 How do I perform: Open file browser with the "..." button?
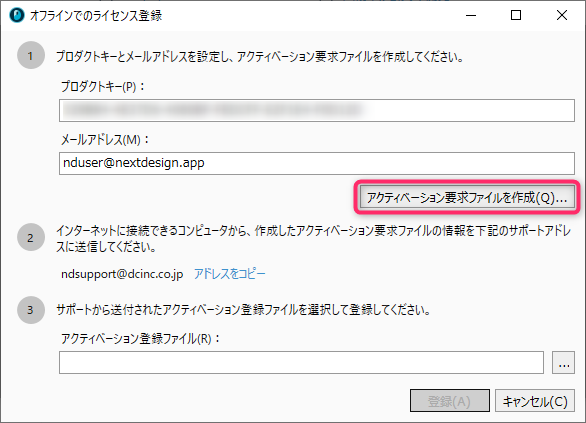click(x=563, y=362)
